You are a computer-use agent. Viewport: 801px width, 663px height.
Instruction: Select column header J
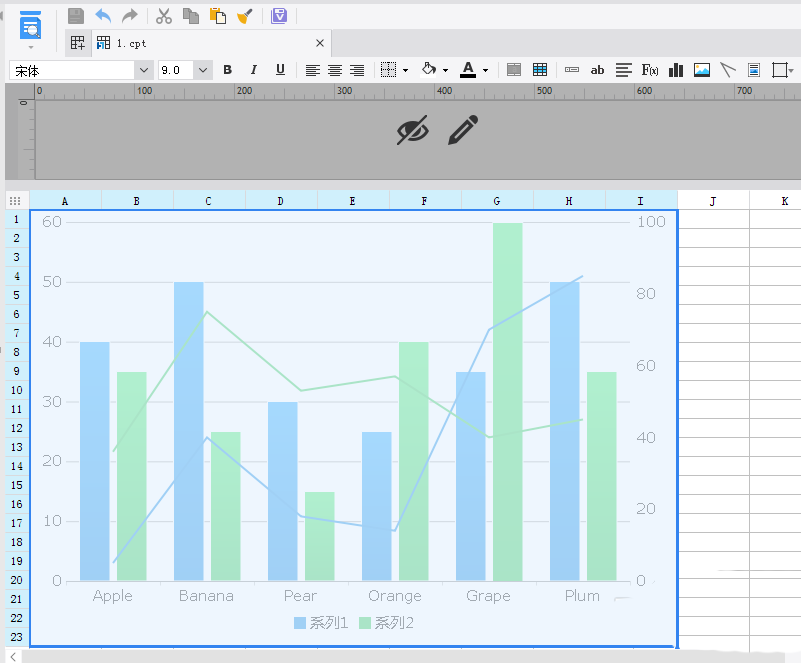pyautogui.click(x=713, y=201)
